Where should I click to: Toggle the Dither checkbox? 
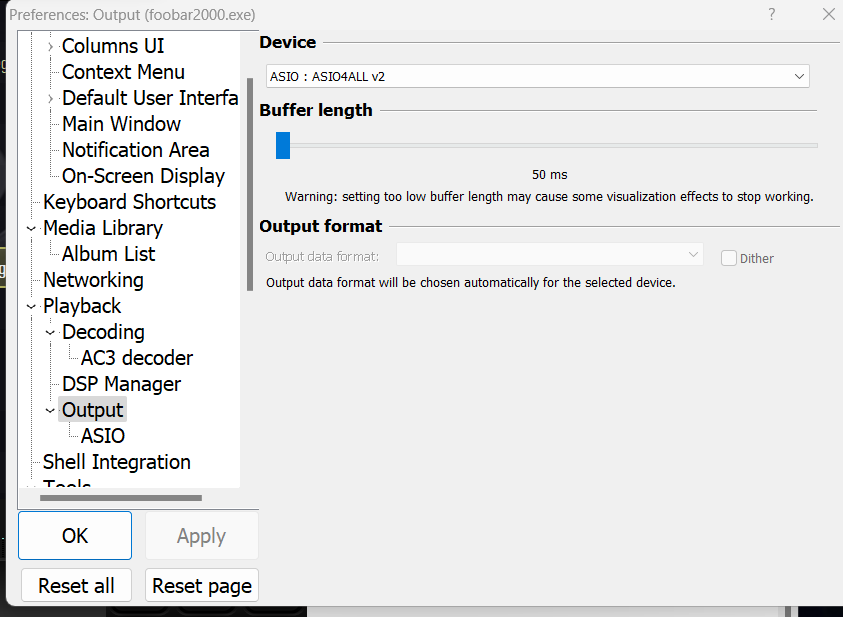click(x=729, y=258)
